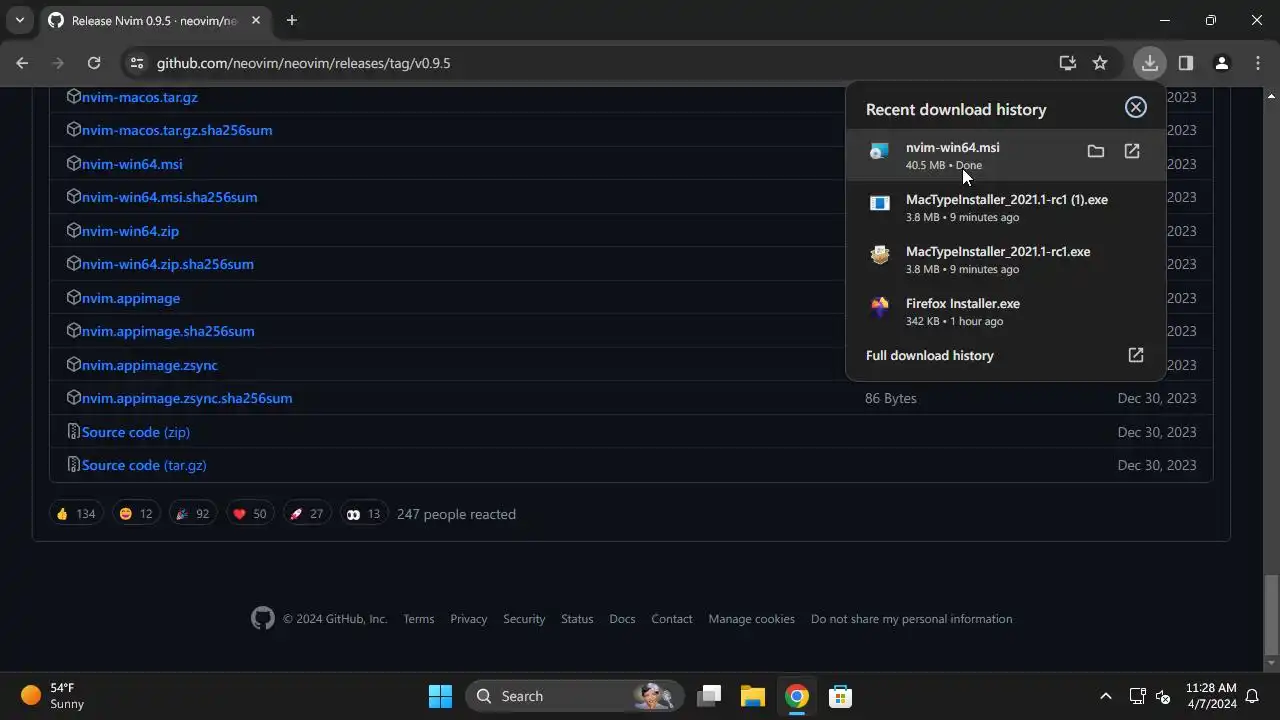Open a new browser tab
1280x720 pixels.
click(x=292, y=20)
